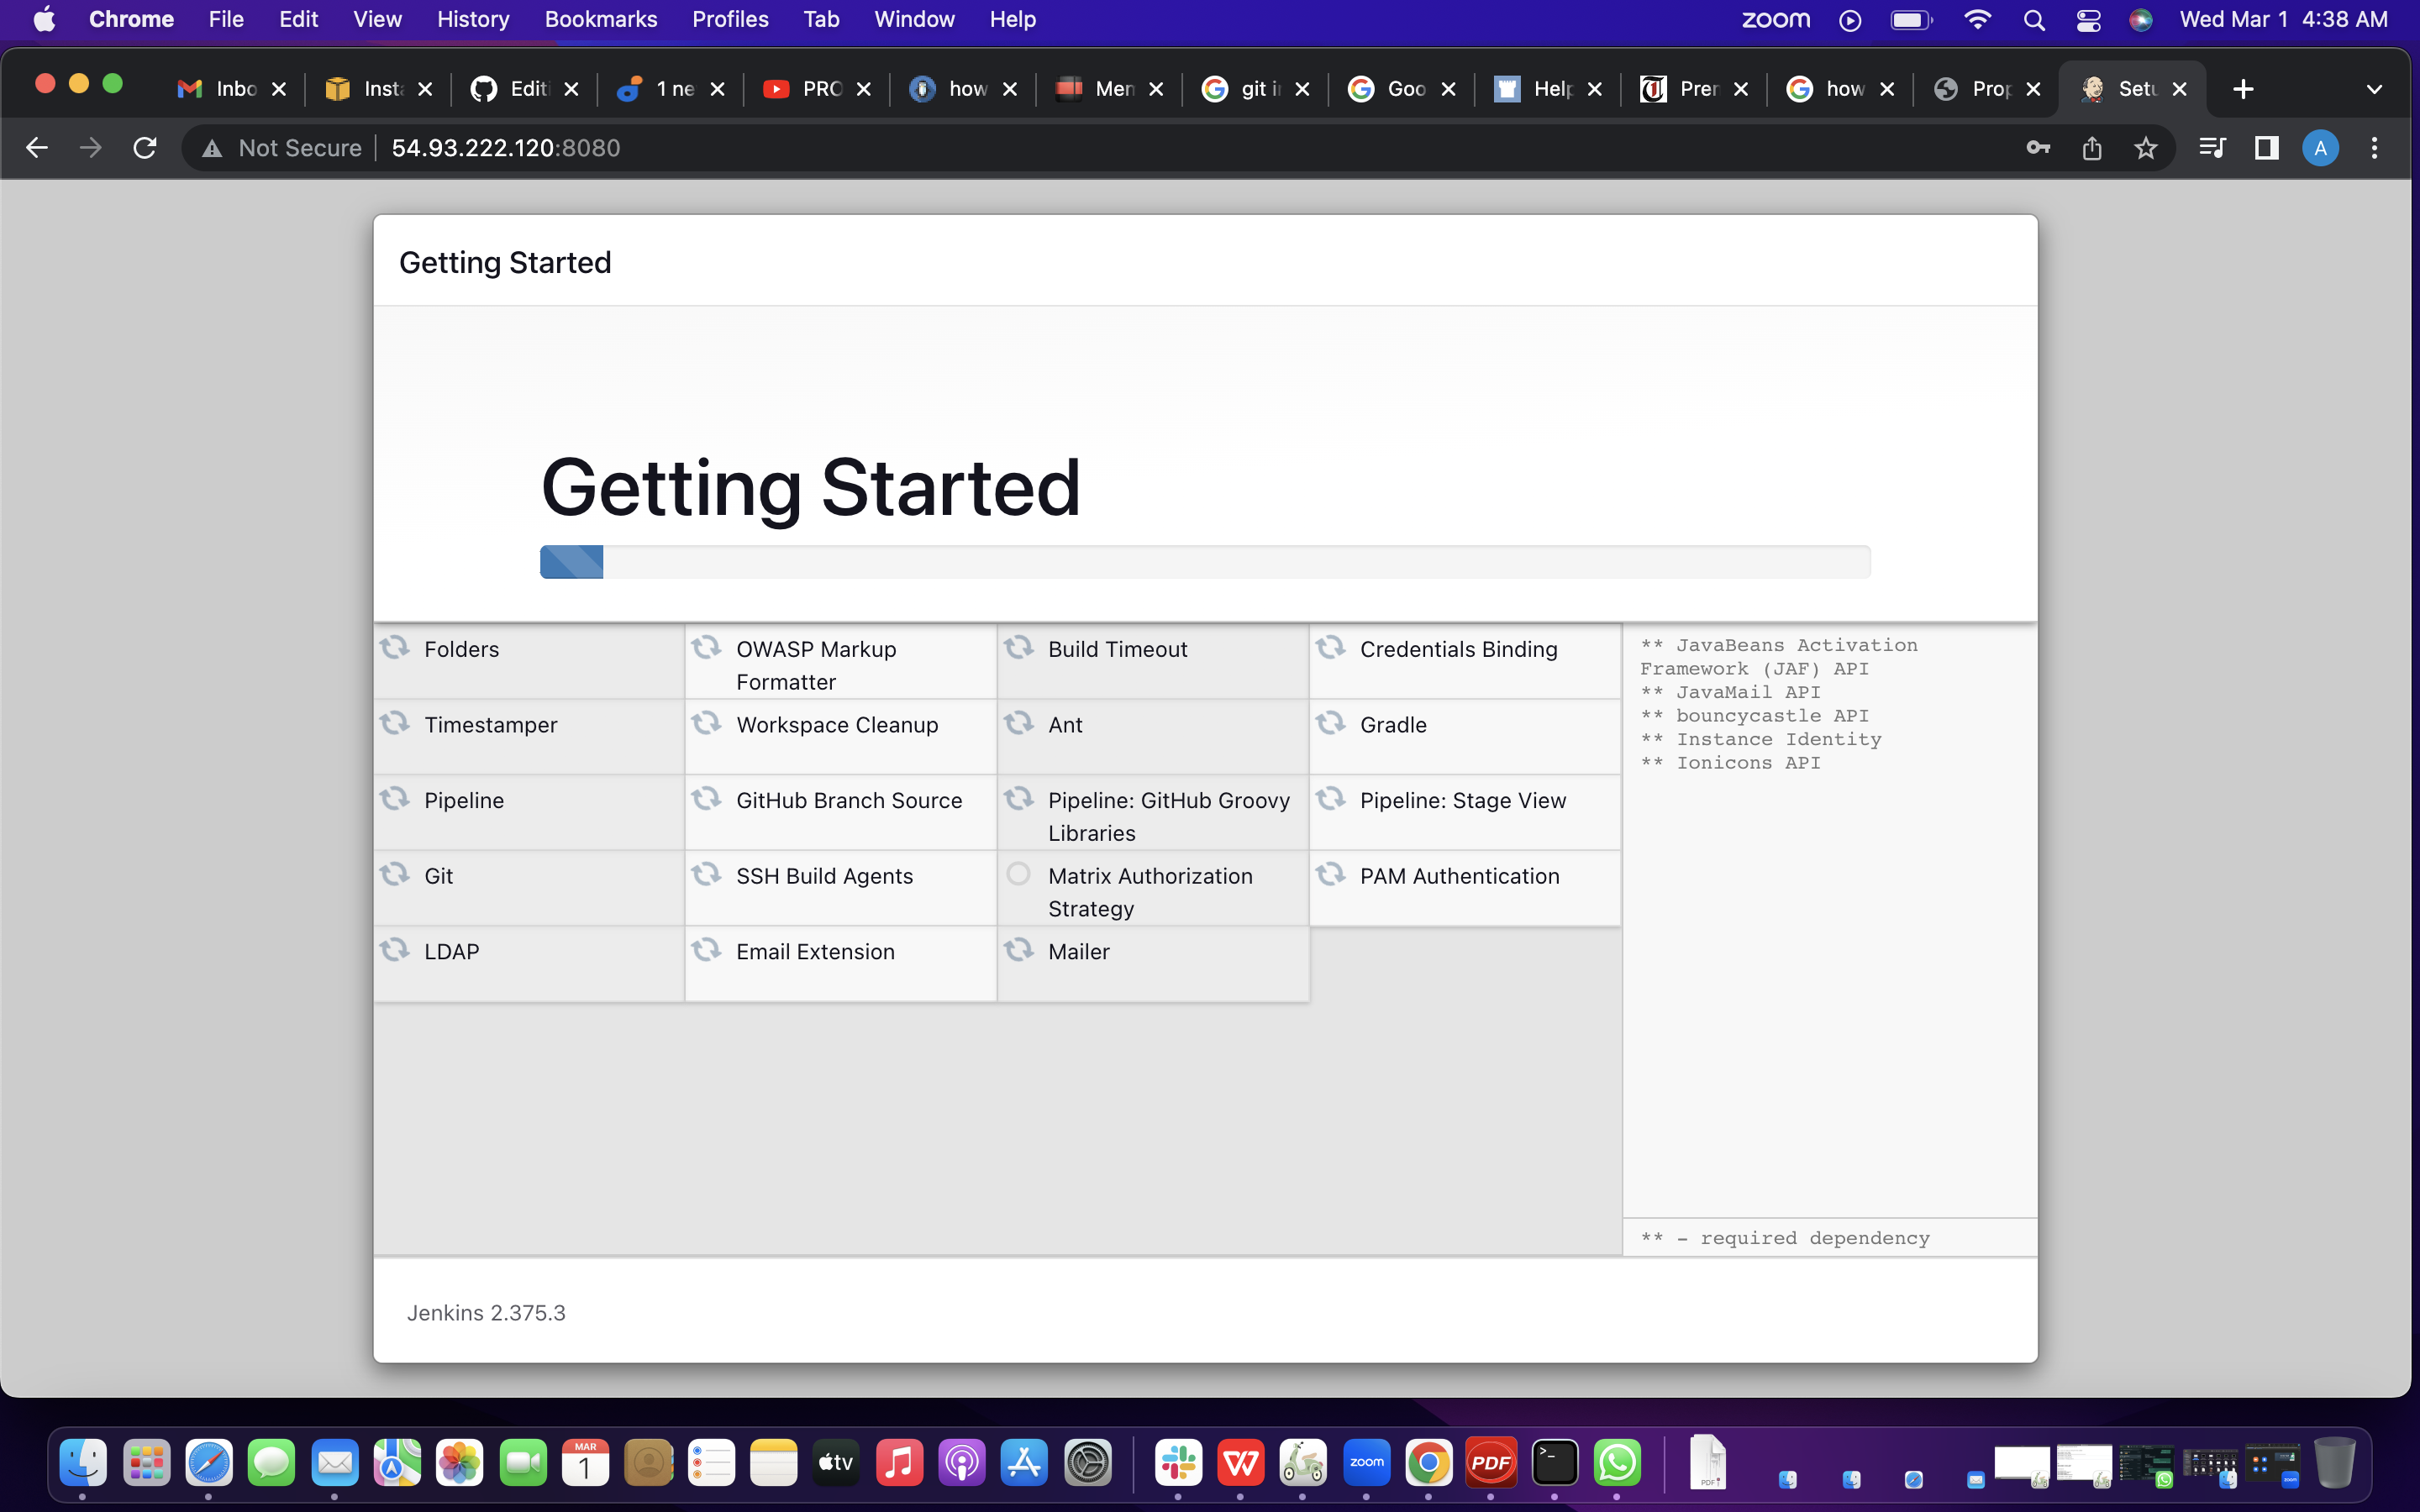Image resolution: width=2420 pixels, height=1512 pixels.
Task: Click the Not Secure warning icon
Action: 211,148
